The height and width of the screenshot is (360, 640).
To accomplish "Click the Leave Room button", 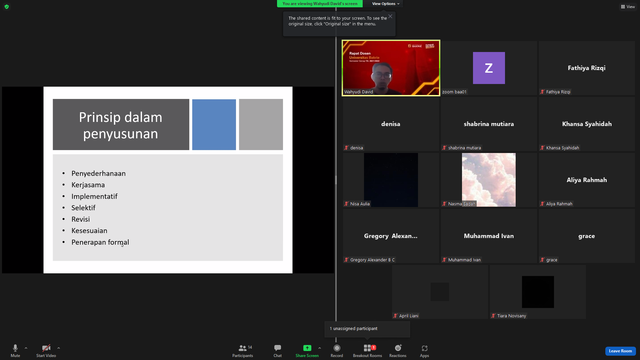I will coord(620,351).
